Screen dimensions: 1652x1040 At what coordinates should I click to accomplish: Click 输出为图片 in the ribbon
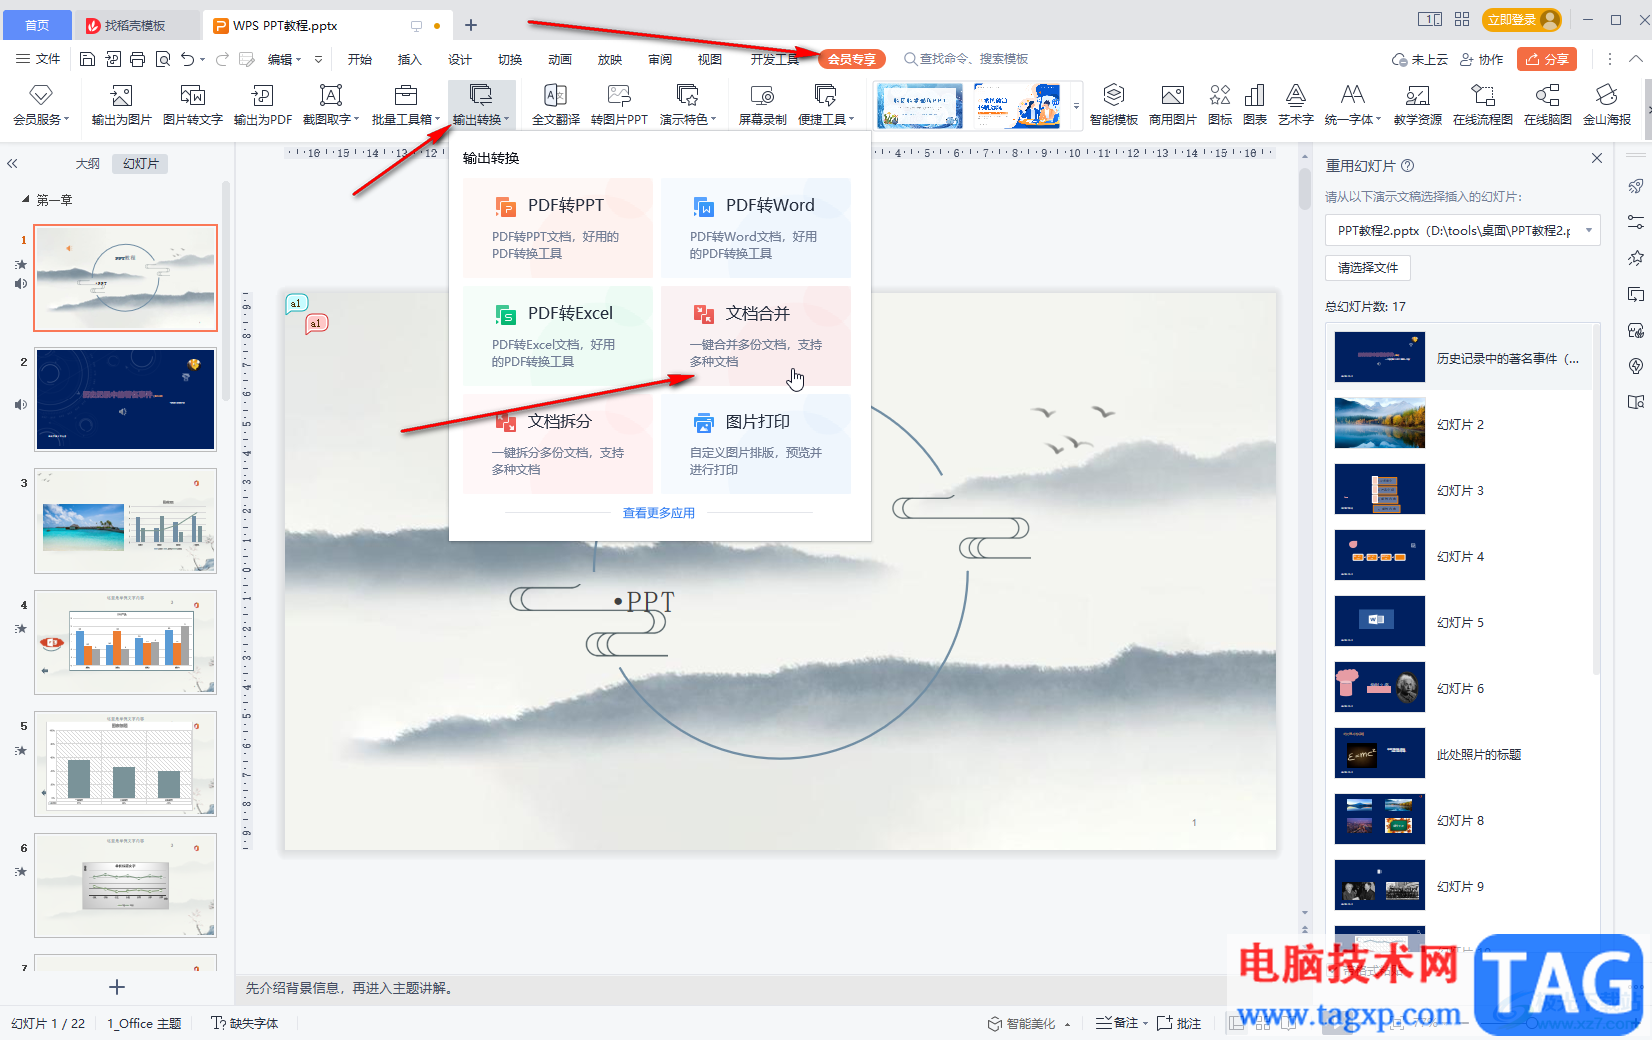coord(121,105)
